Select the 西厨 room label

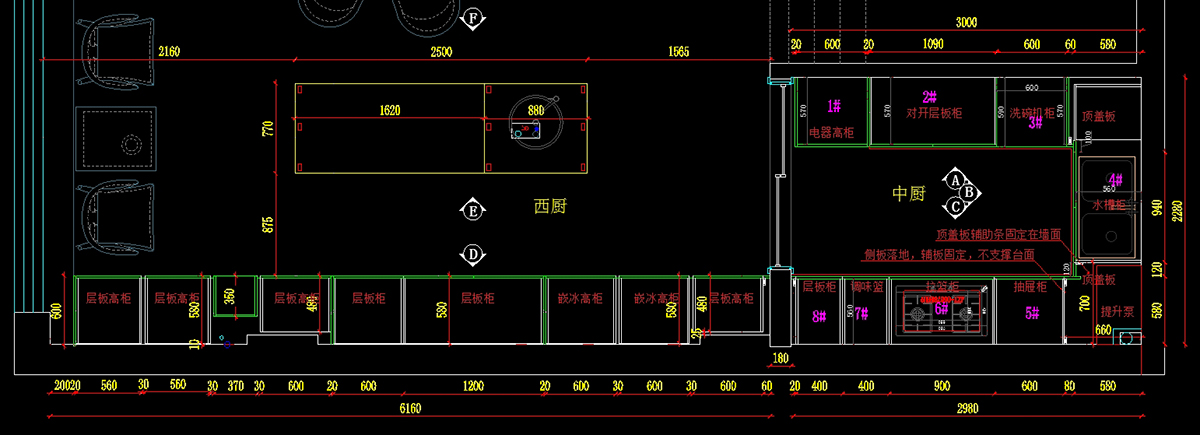pyautogui.click(x=551, y=206)
